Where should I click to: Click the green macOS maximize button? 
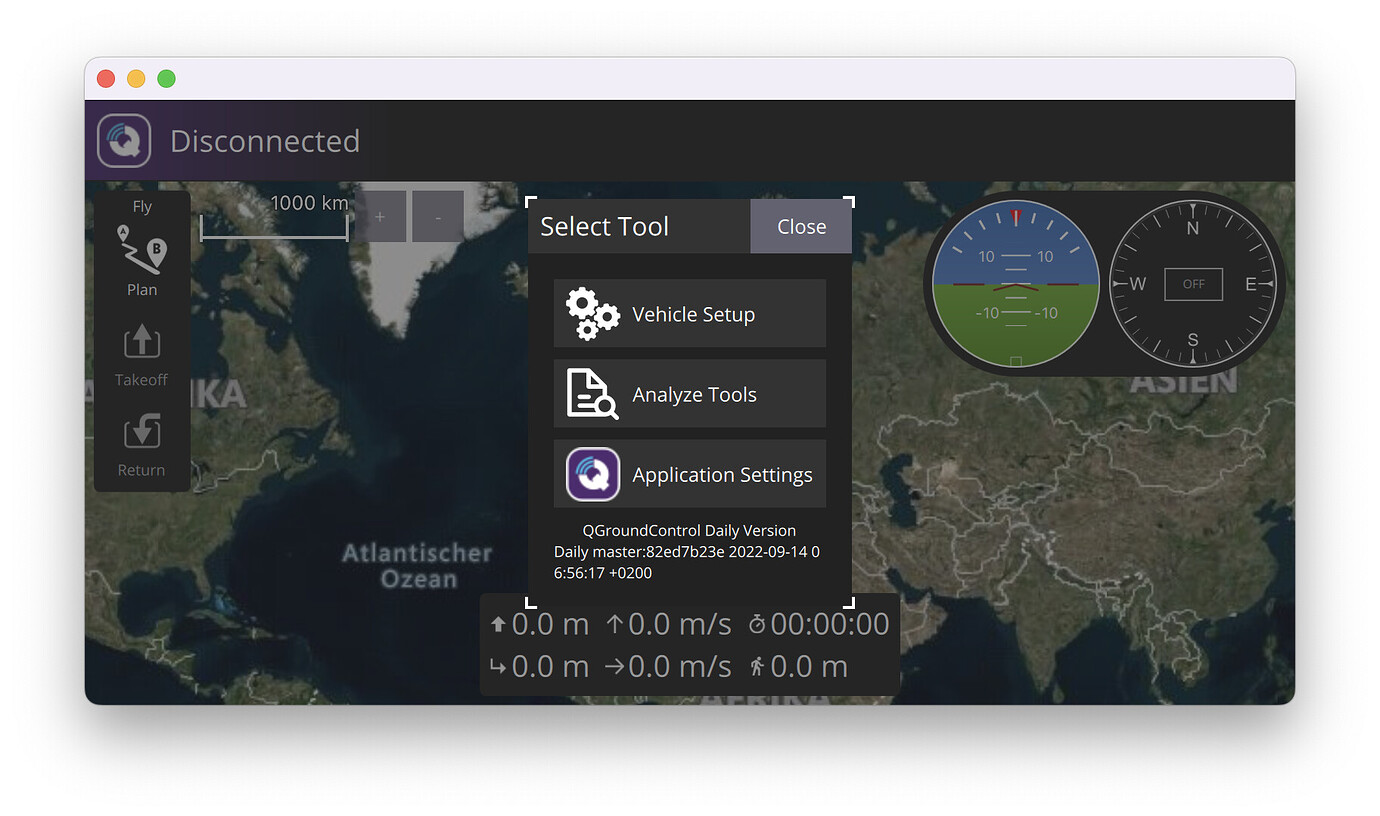pyautogui.click(x=167, y=78)
